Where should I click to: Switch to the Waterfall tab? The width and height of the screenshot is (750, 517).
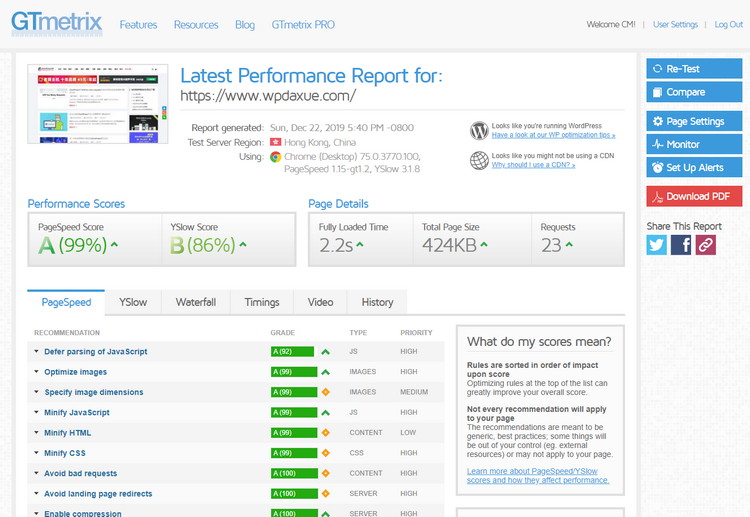[196, 302]
